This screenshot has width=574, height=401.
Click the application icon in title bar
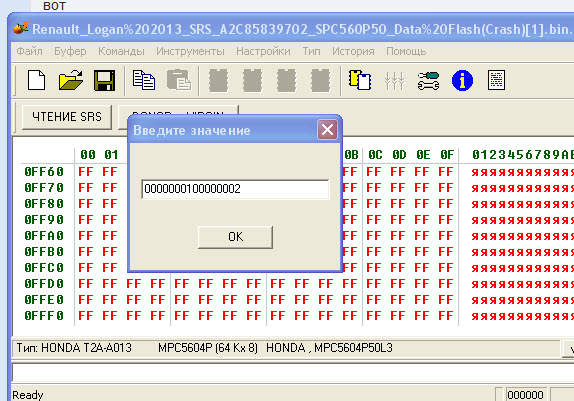pos(20,28)
